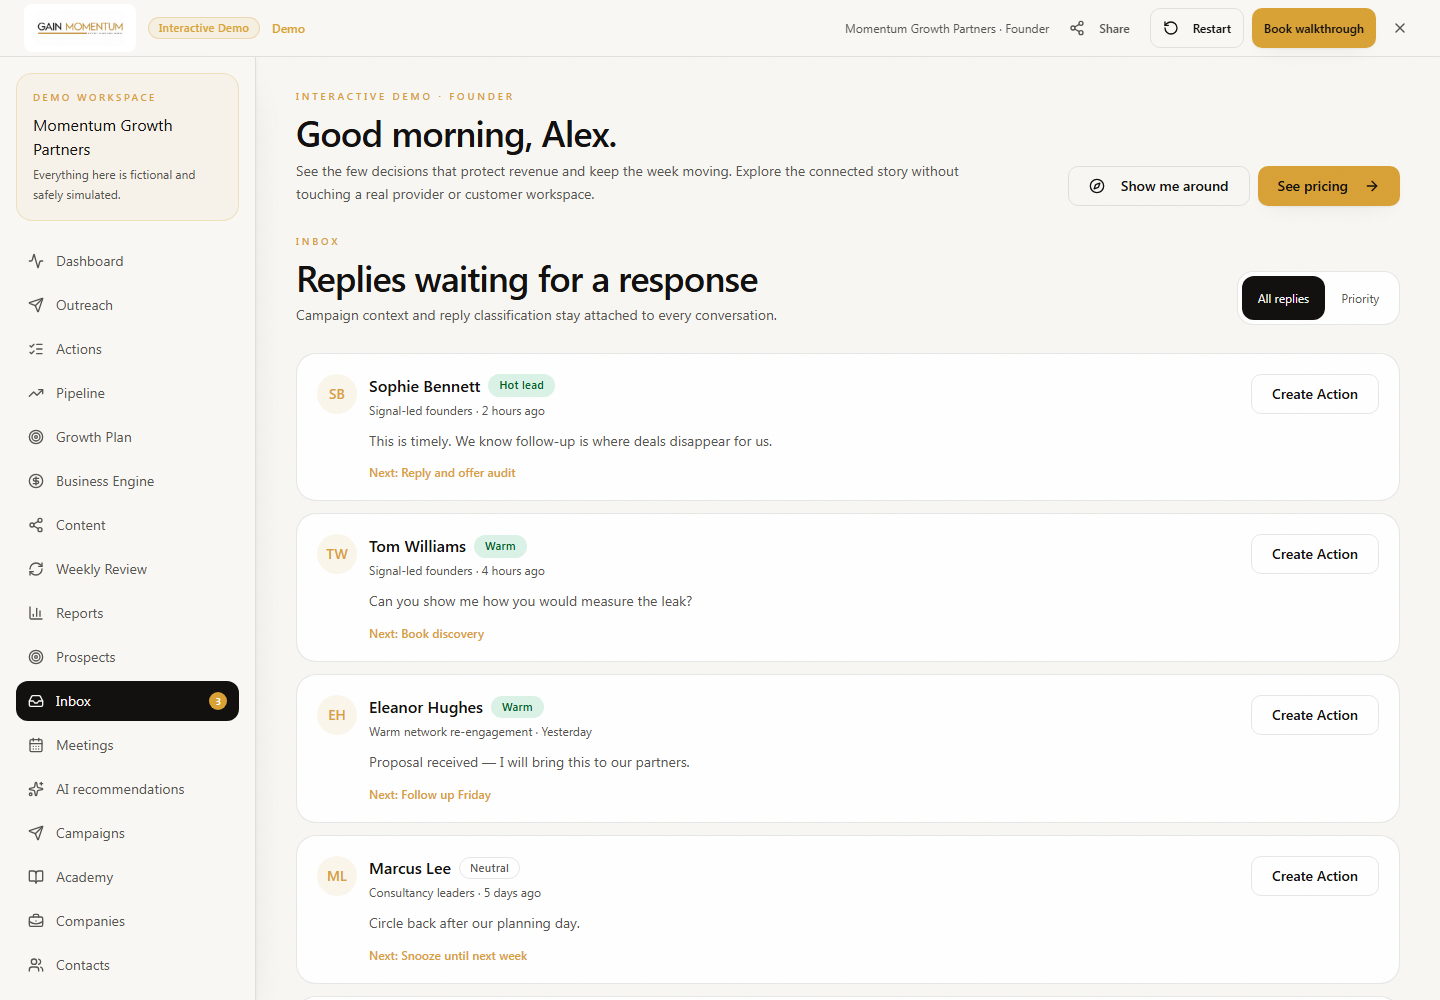Open Contacts people icon
The width and height of the screenshot is (1440, 1000).
(x=36, y=965)
